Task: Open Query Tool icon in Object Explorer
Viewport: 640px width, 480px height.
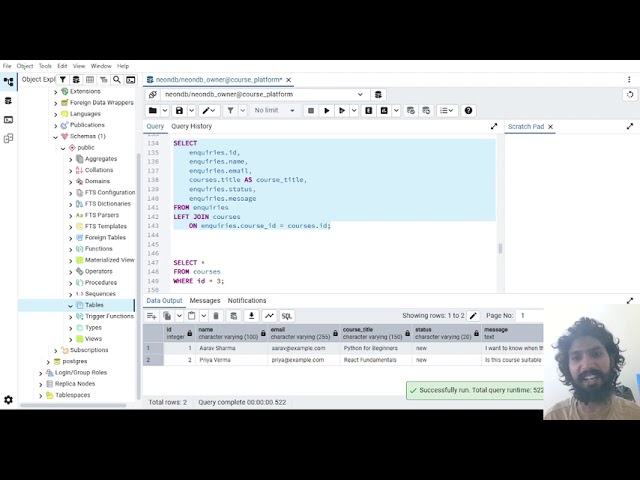Action: pyautogui.click(x=76, y=80)
